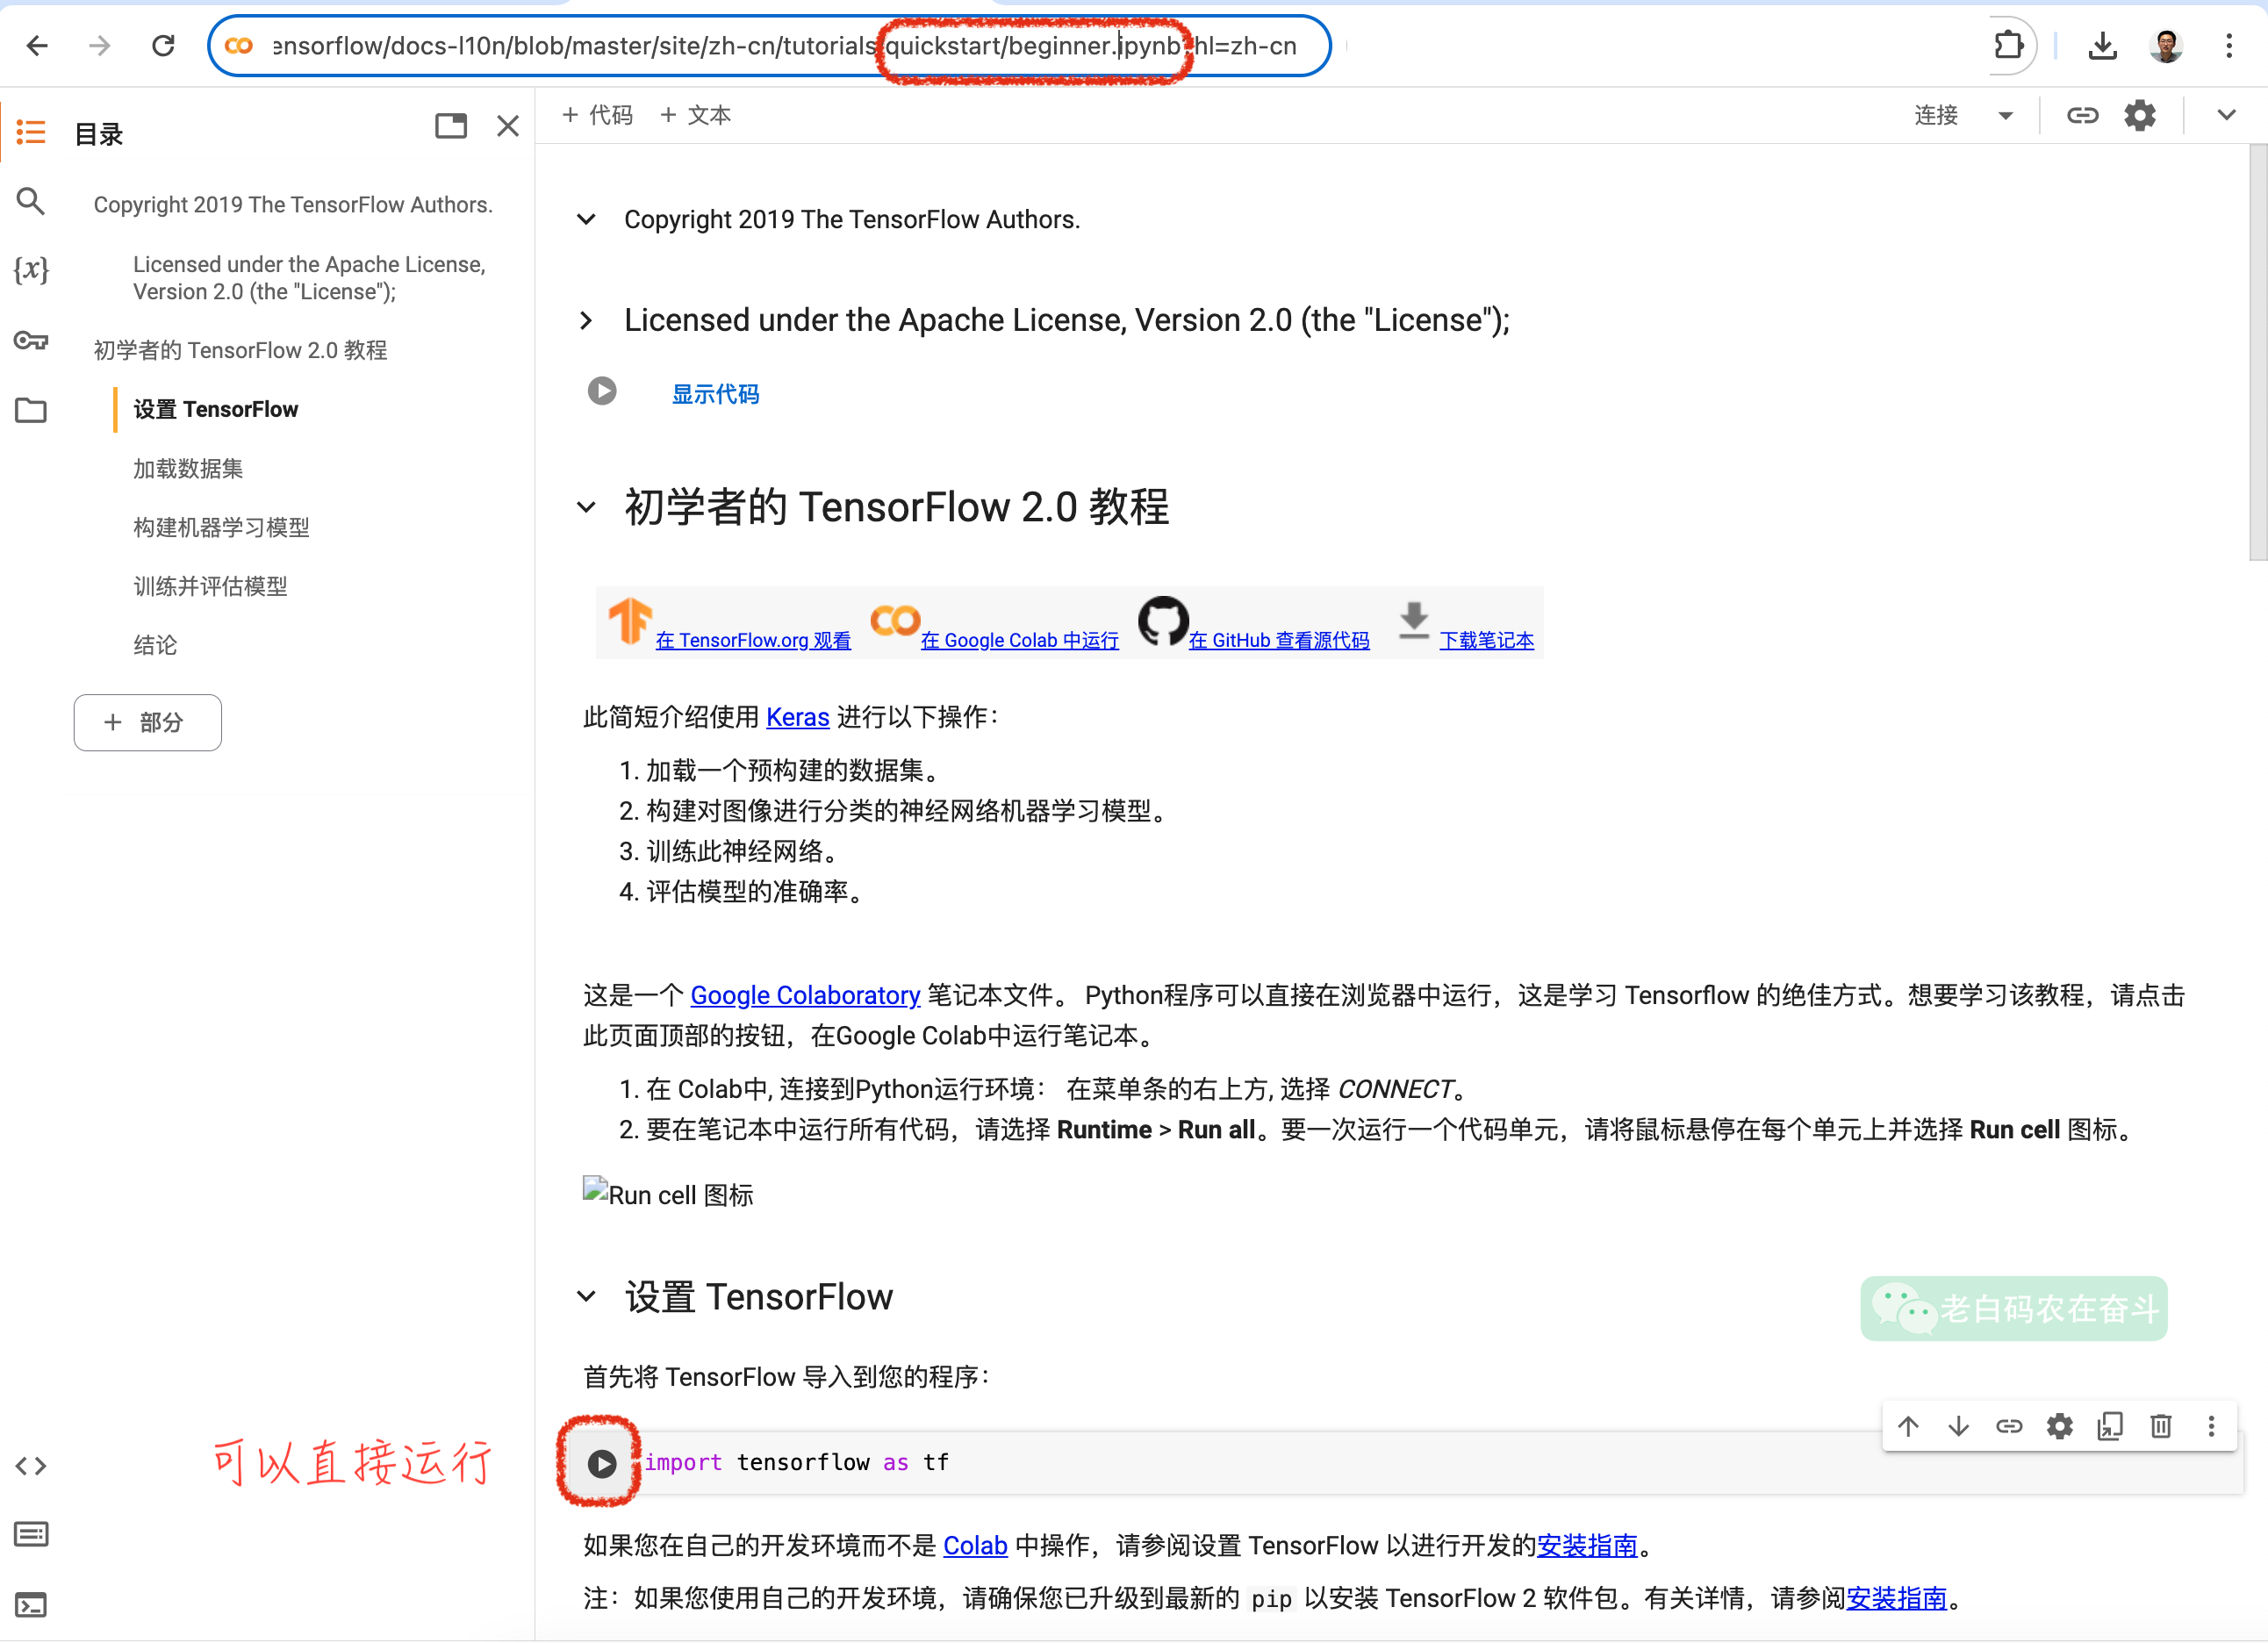This screenshot has height=1643, width=2268.
Task: Click the share link icon in the toolbar
Action: (2082, 116)
